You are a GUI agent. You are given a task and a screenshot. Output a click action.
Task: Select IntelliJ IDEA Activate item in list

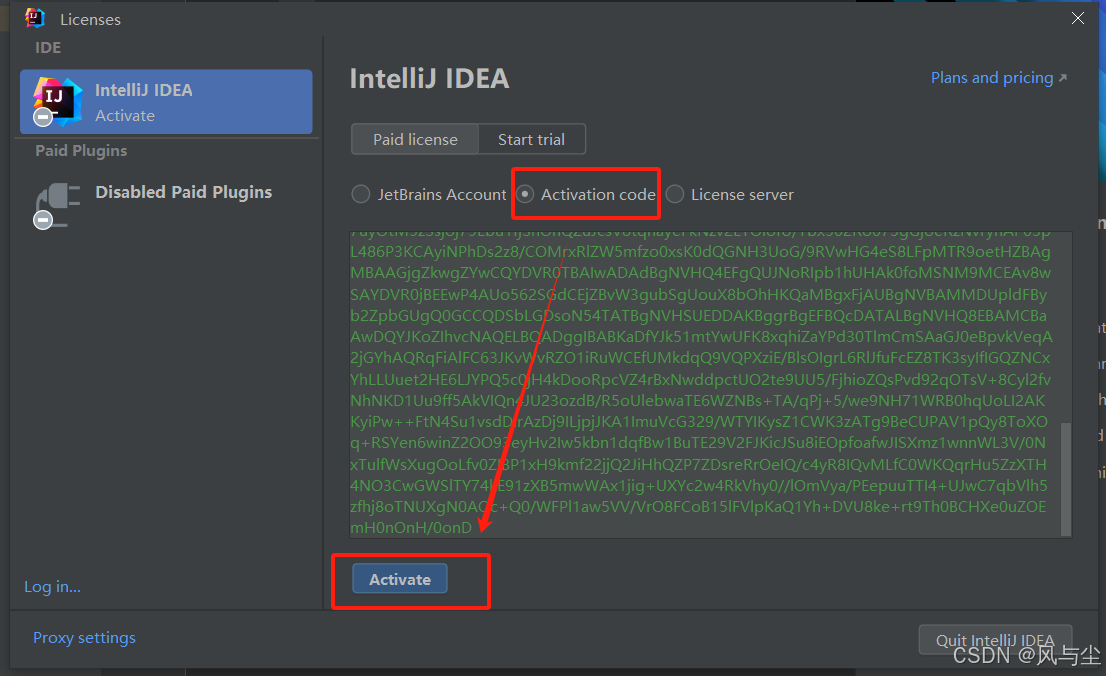tap(166, 102)
